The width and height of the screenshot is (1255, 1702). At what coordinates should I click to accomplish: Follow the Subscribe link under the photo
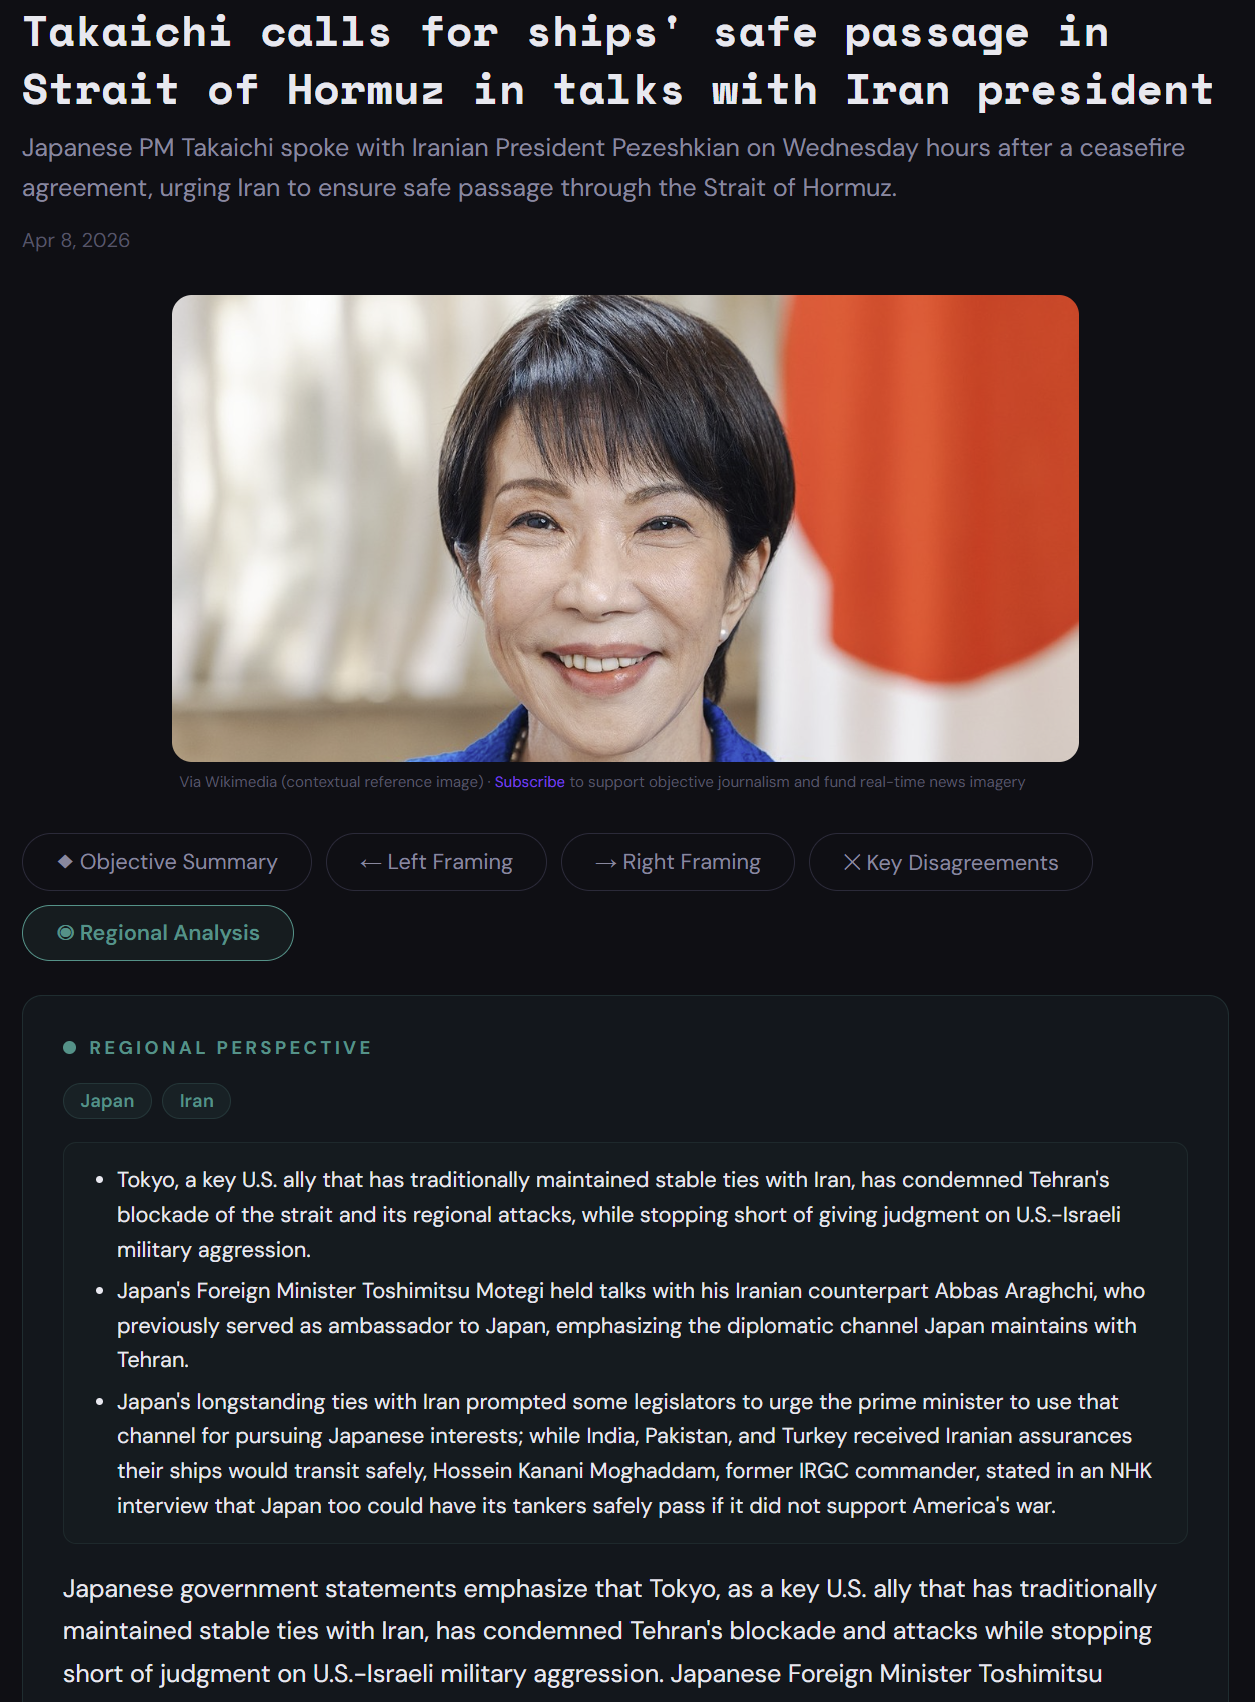529,782
